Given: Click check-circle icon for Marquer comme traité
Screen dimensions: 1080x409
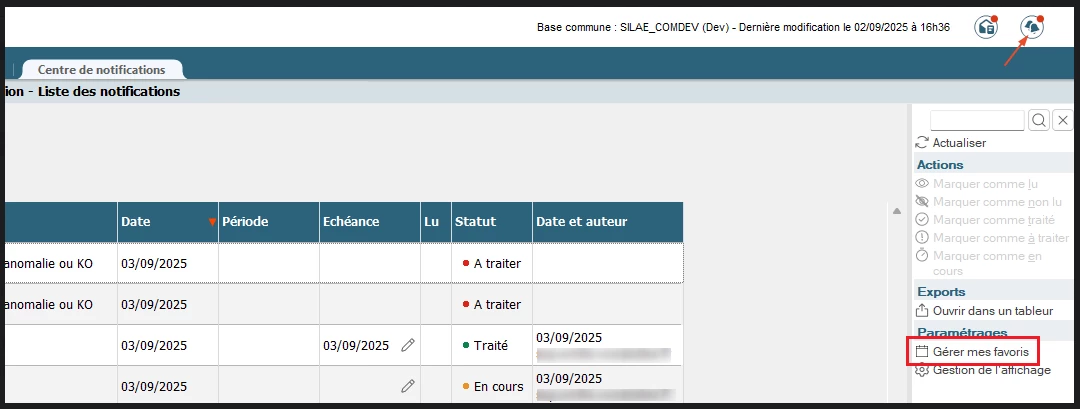Looking at the screenshot, I should pyautogui.click(x=922, y=220).
